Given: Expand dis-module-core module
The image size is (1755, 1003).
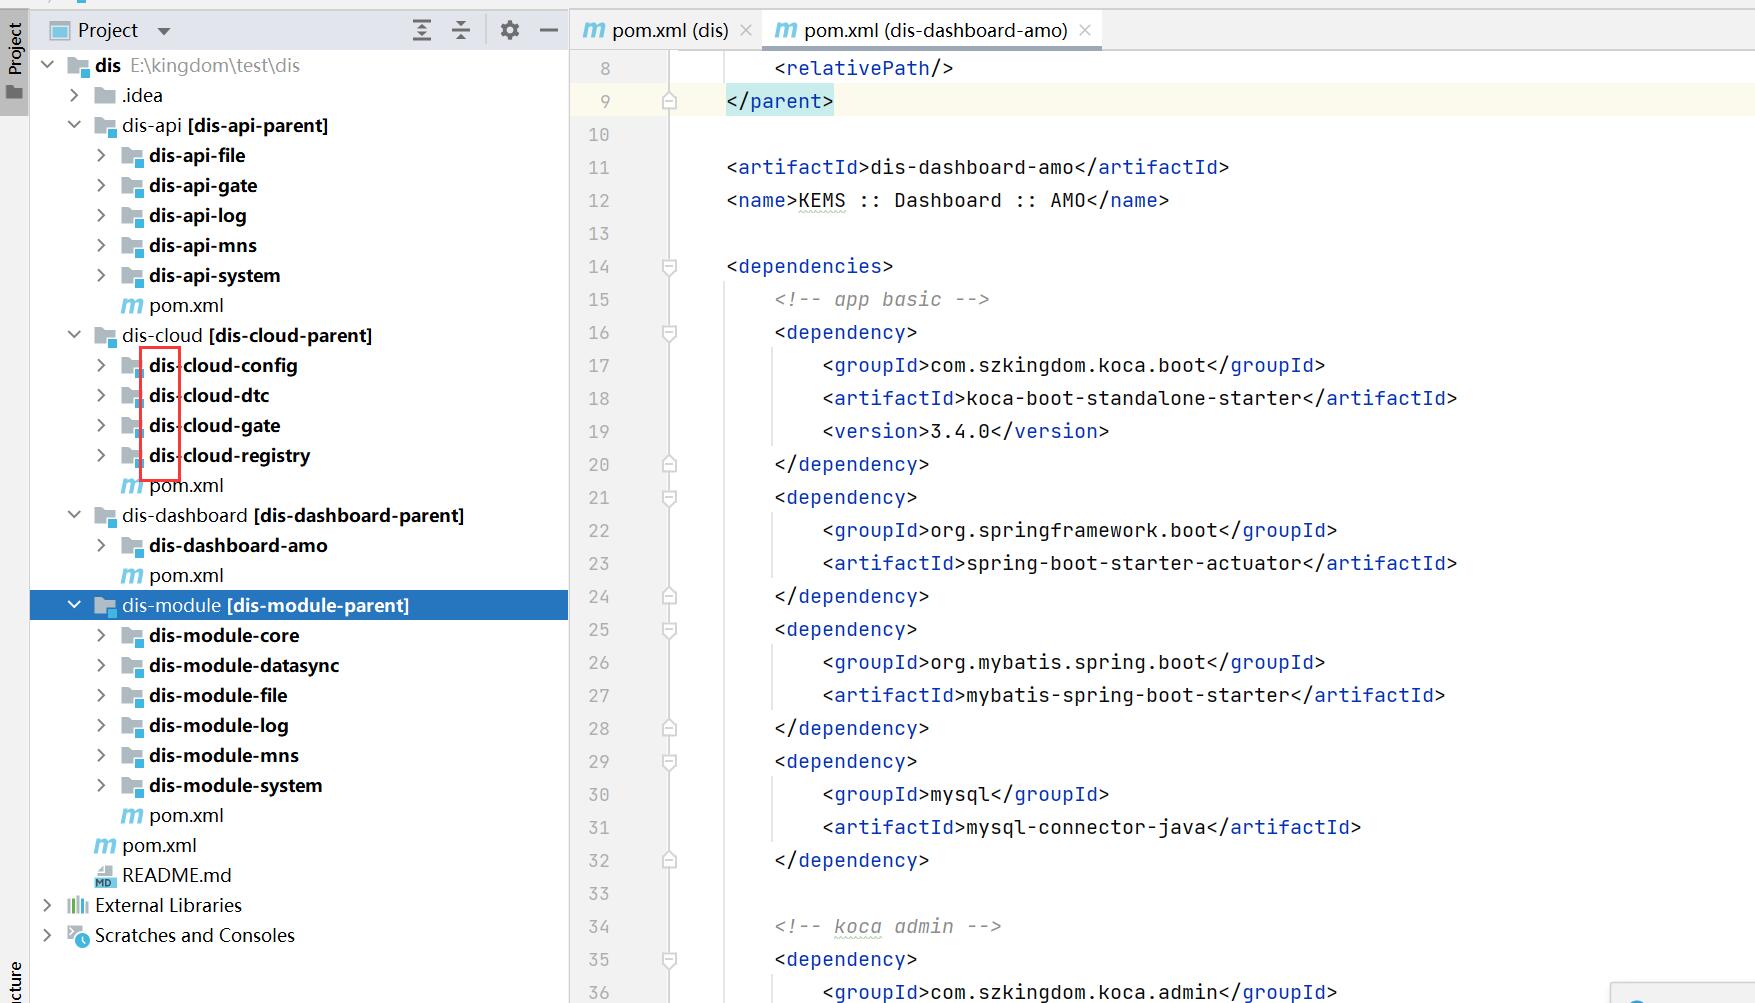Looking at the screenshot, I should click(x=101, y=635).
